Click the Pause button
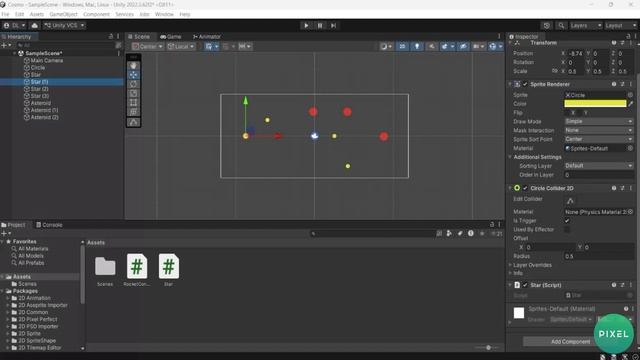 tap(320, 25)
